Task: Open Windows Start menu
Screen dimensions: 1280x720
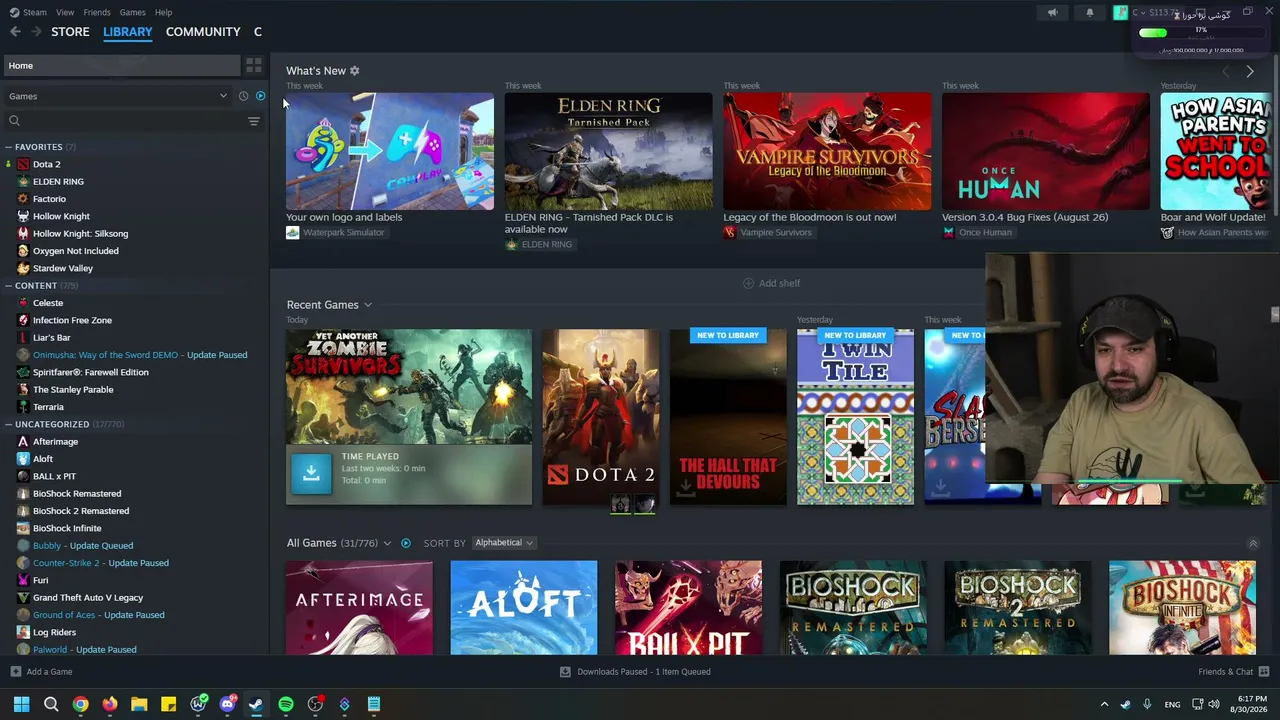Action: click(21, 704)
